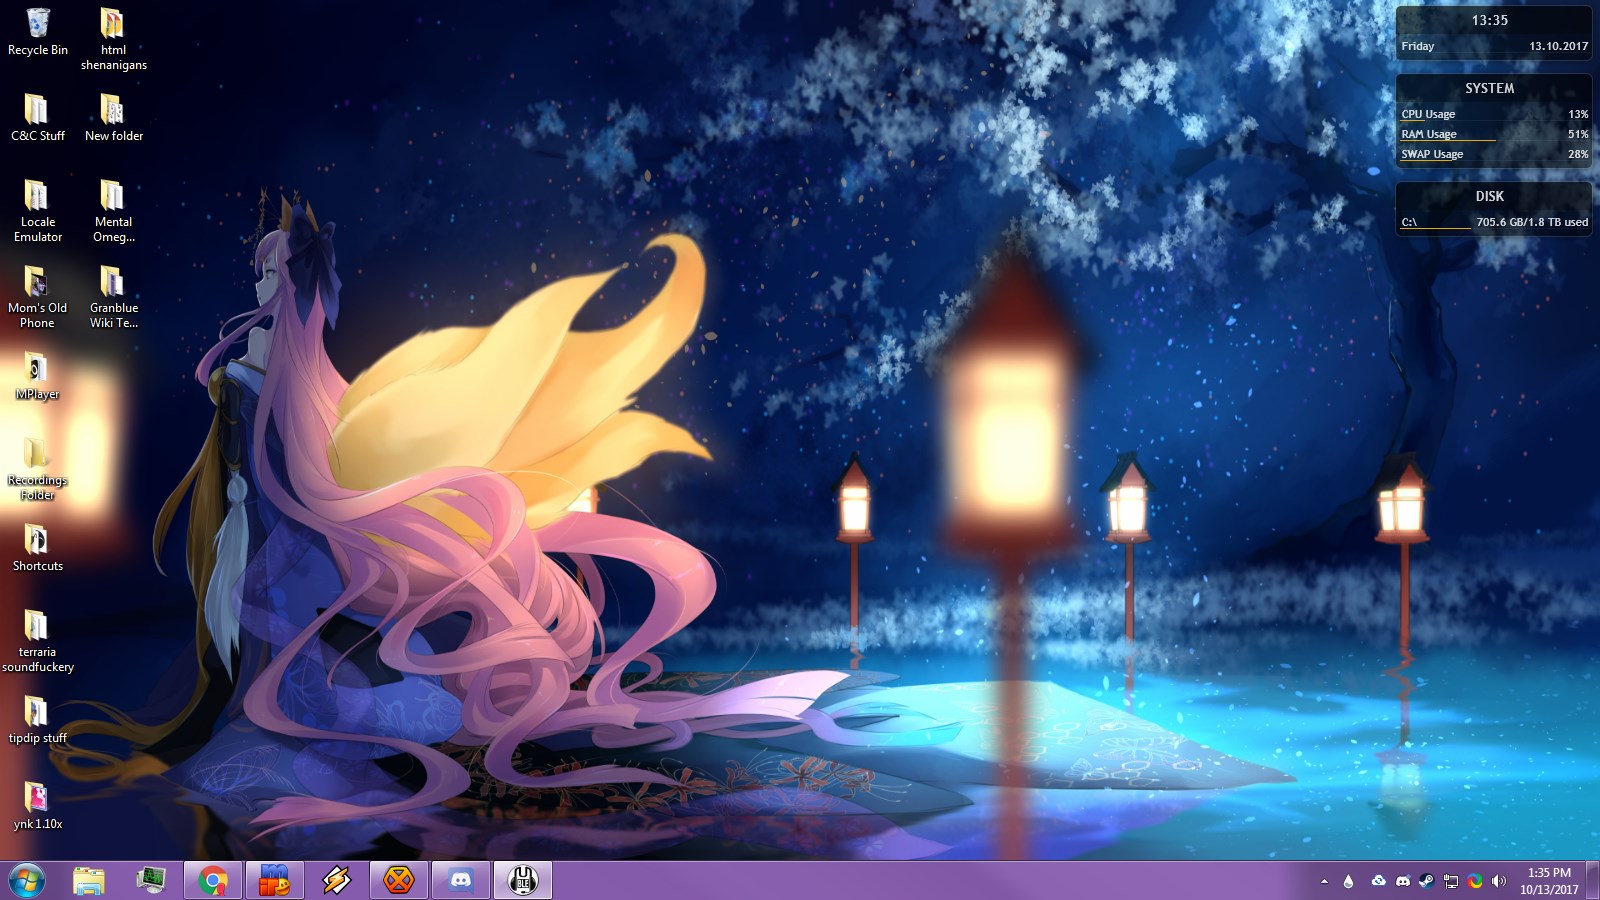Image resolution: width=1600 pixels, height=900 pixels.
Task: Open the volume control speaker icon
Action: 1499,881
